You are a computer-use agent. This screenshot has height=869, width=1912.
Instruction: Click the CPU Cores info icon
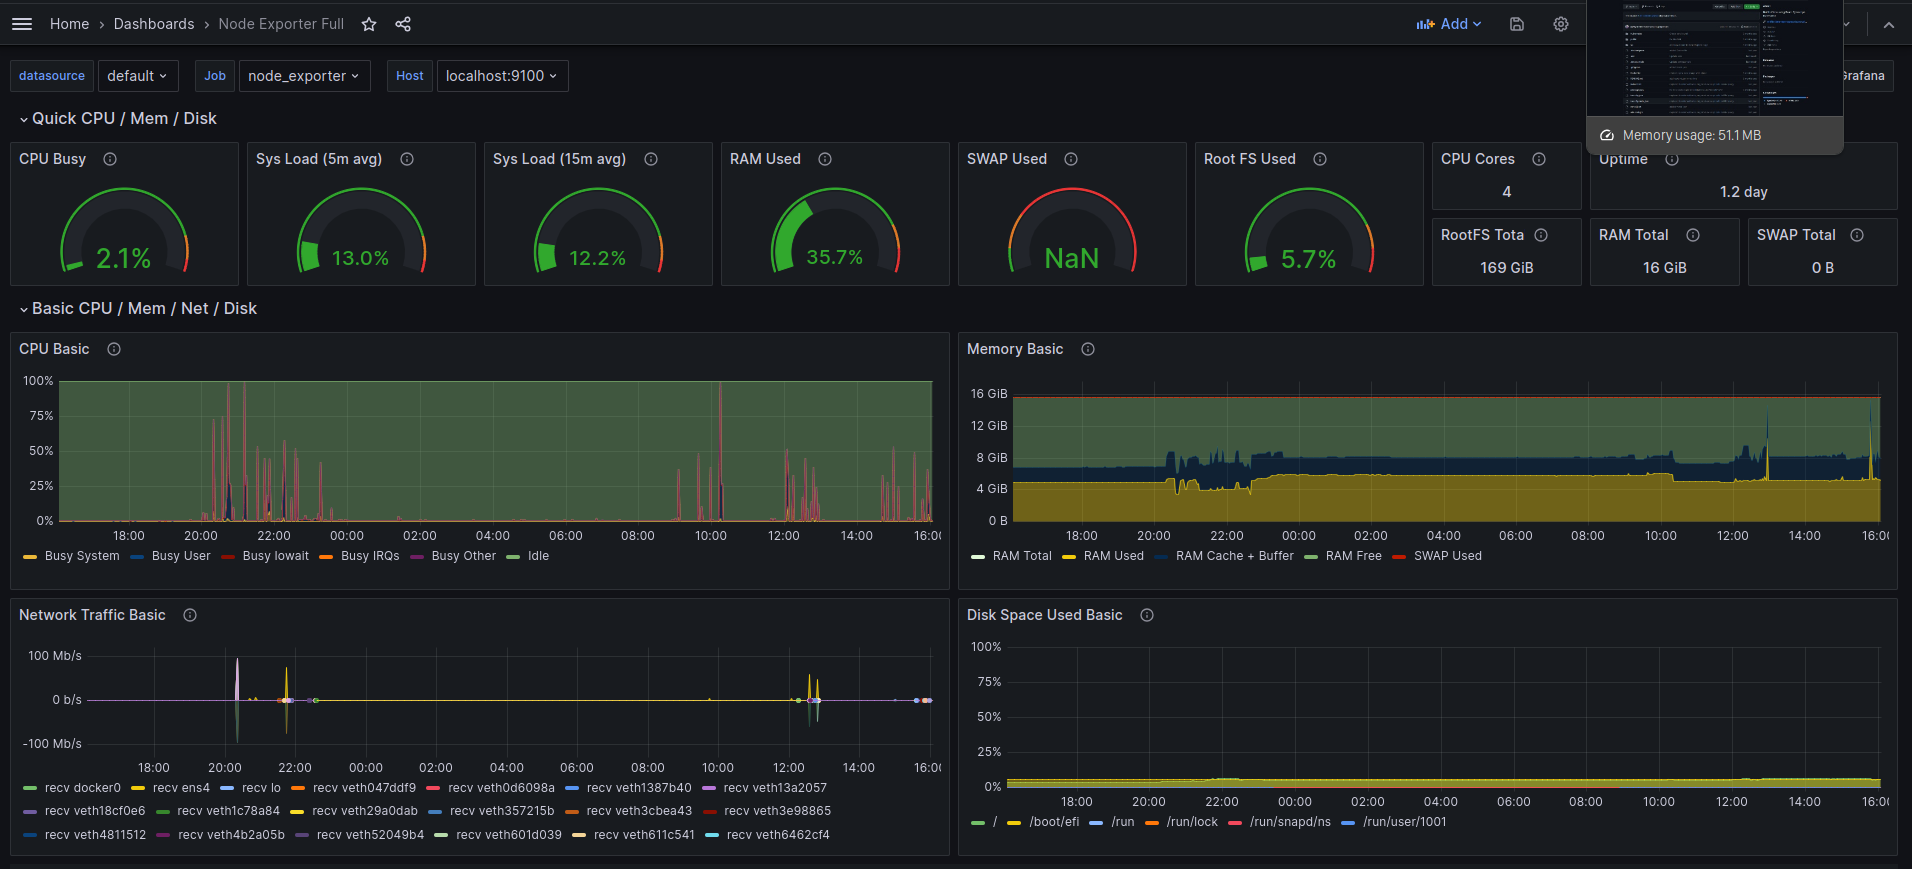[1539, 159]
